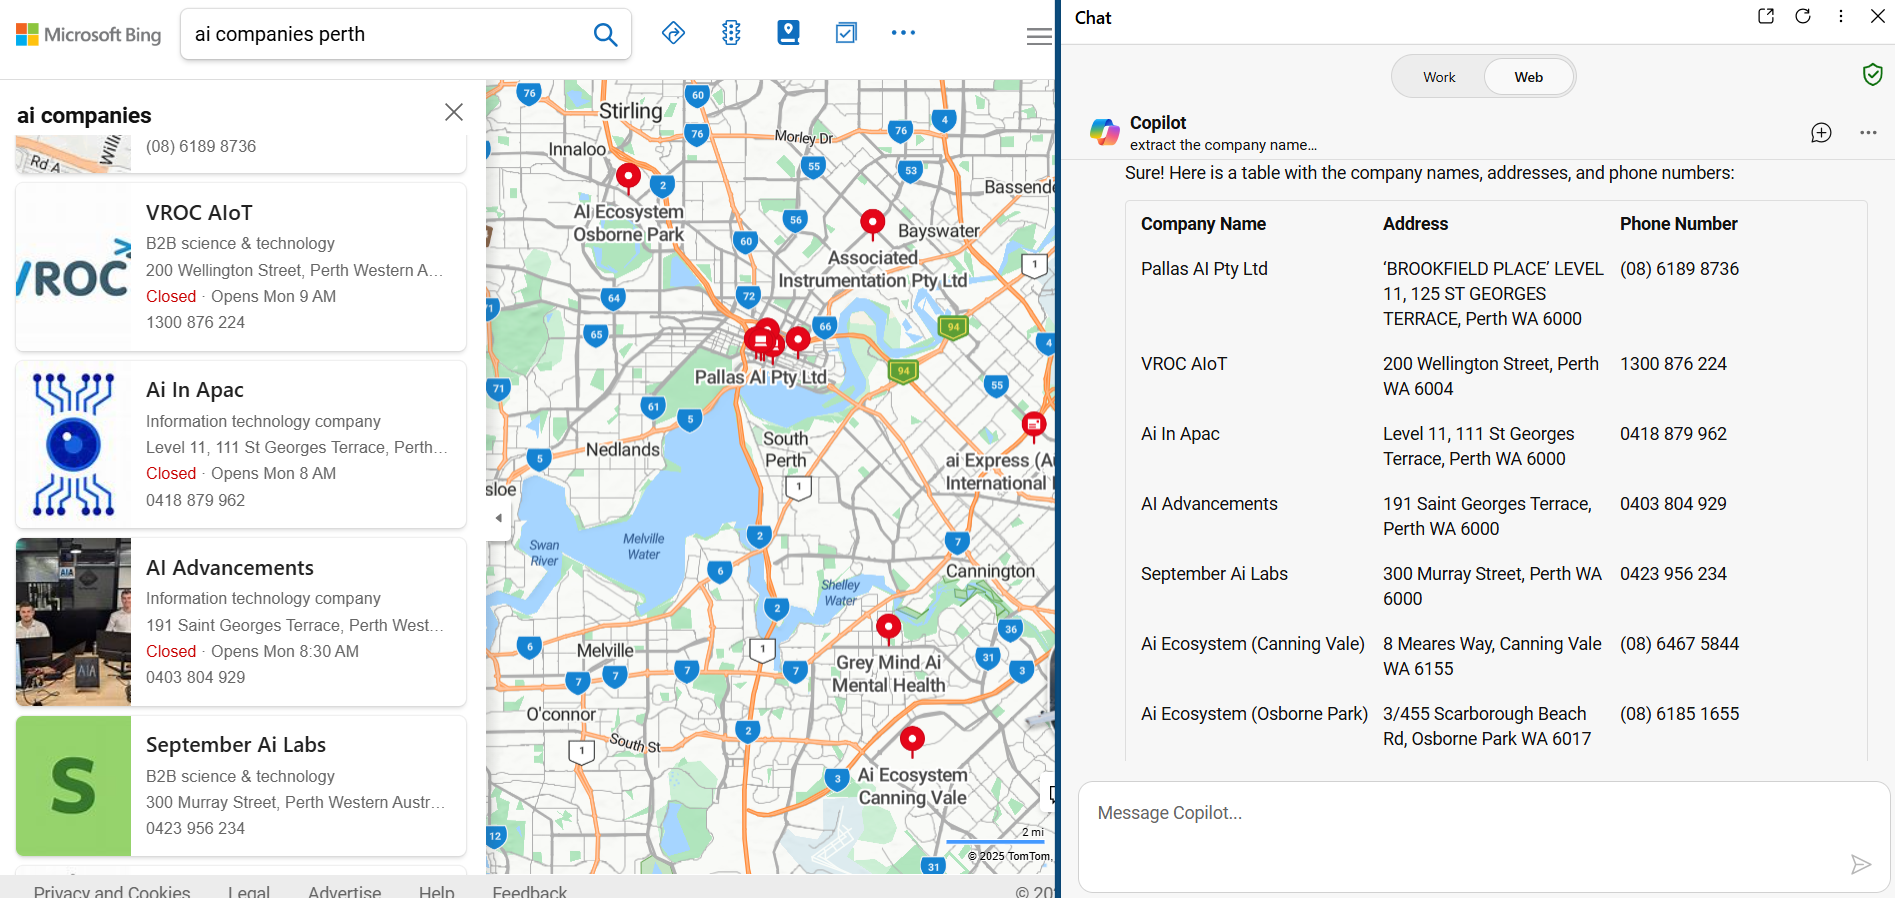Click the send message arrow icon
This screenshot has width=1895, height=898.
[1860, 864]
